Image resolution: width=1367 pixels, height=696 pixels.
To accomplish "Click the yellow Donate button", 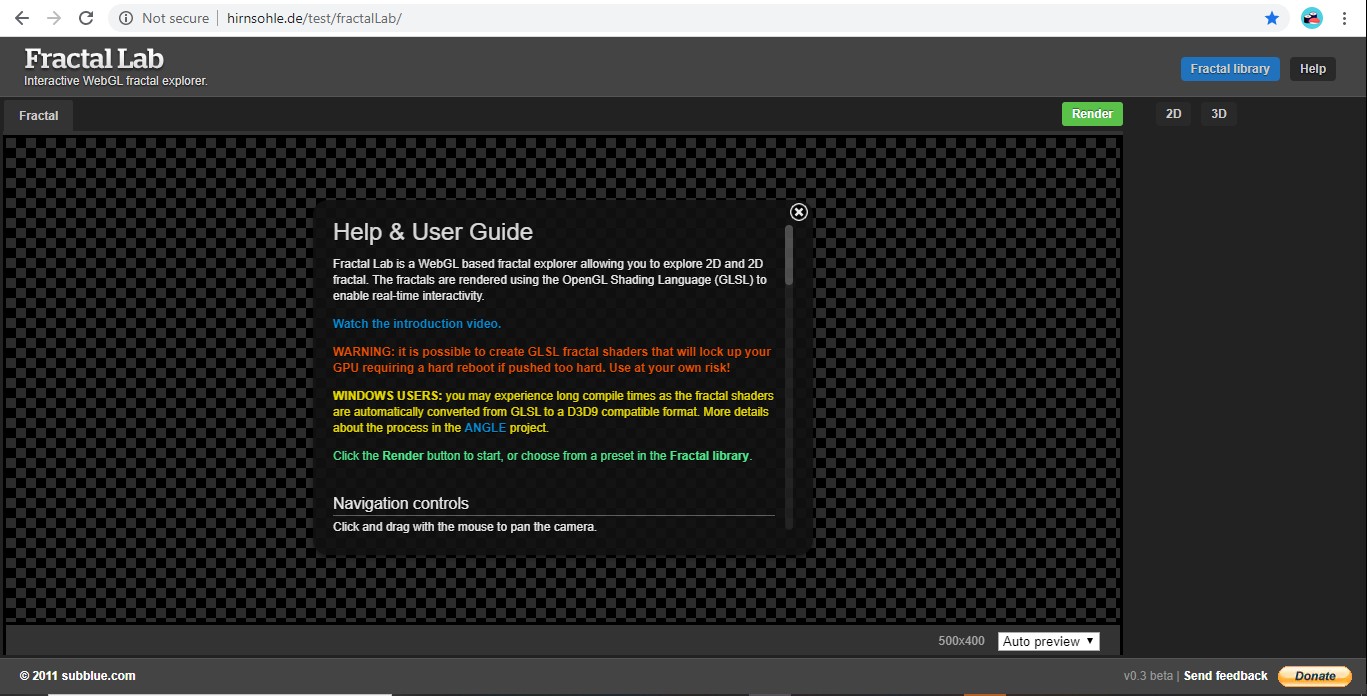I will [x=1314, y=676].
